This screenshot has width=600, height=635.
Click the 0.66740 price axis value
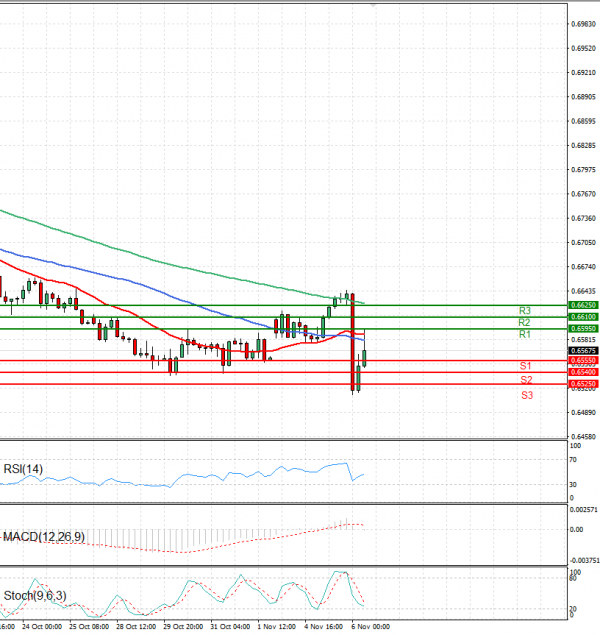tap(583, 267)
